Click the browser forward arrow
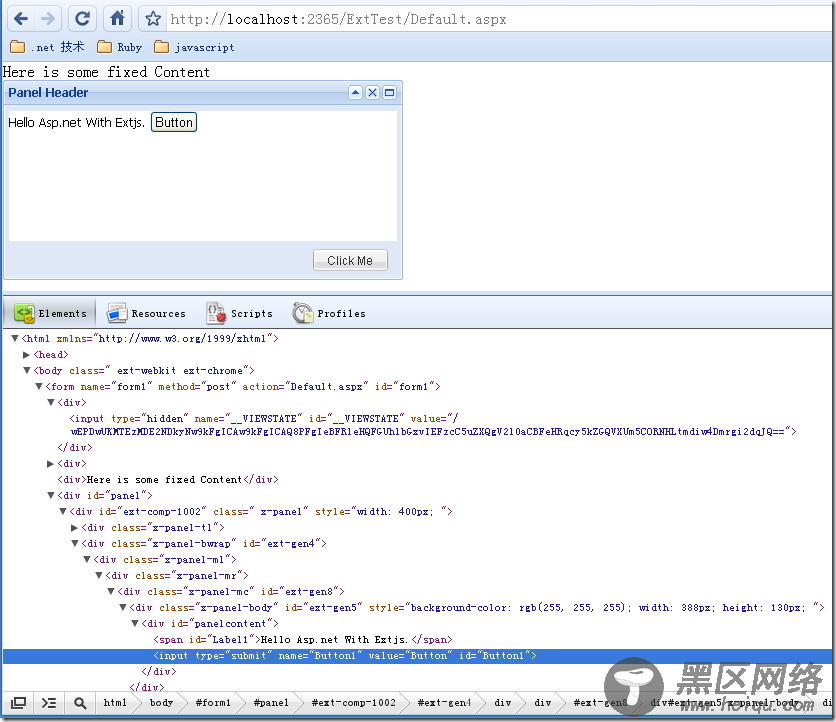836x722 pixels. [x=48, y=19]
